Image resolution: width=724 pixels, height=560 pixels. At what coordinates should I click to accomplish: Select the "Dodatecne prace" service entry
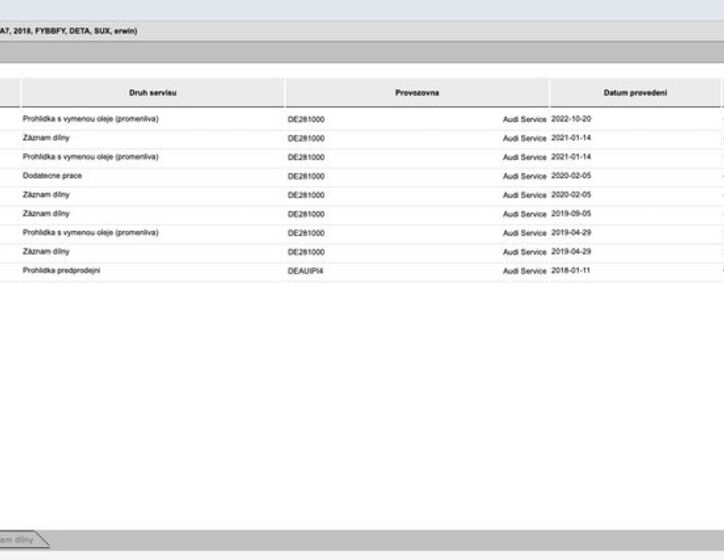[x=52, y=175]
